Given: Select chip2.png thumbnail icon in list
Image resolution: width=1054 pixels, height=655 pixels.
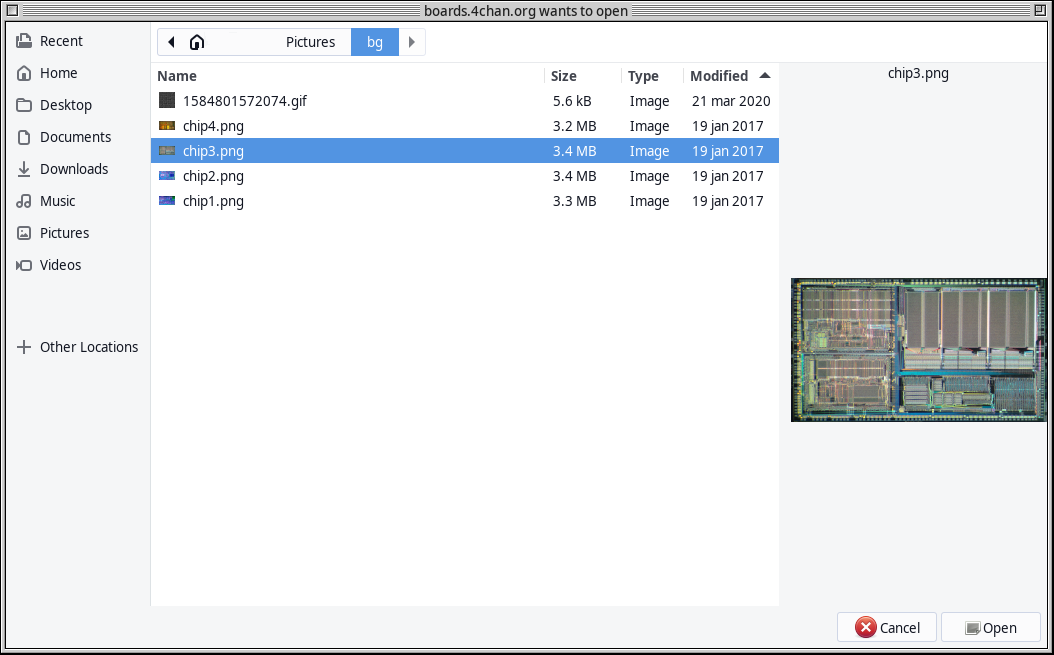Looking at the screenshot, I should pyautogui.click(x=167, y=176).
